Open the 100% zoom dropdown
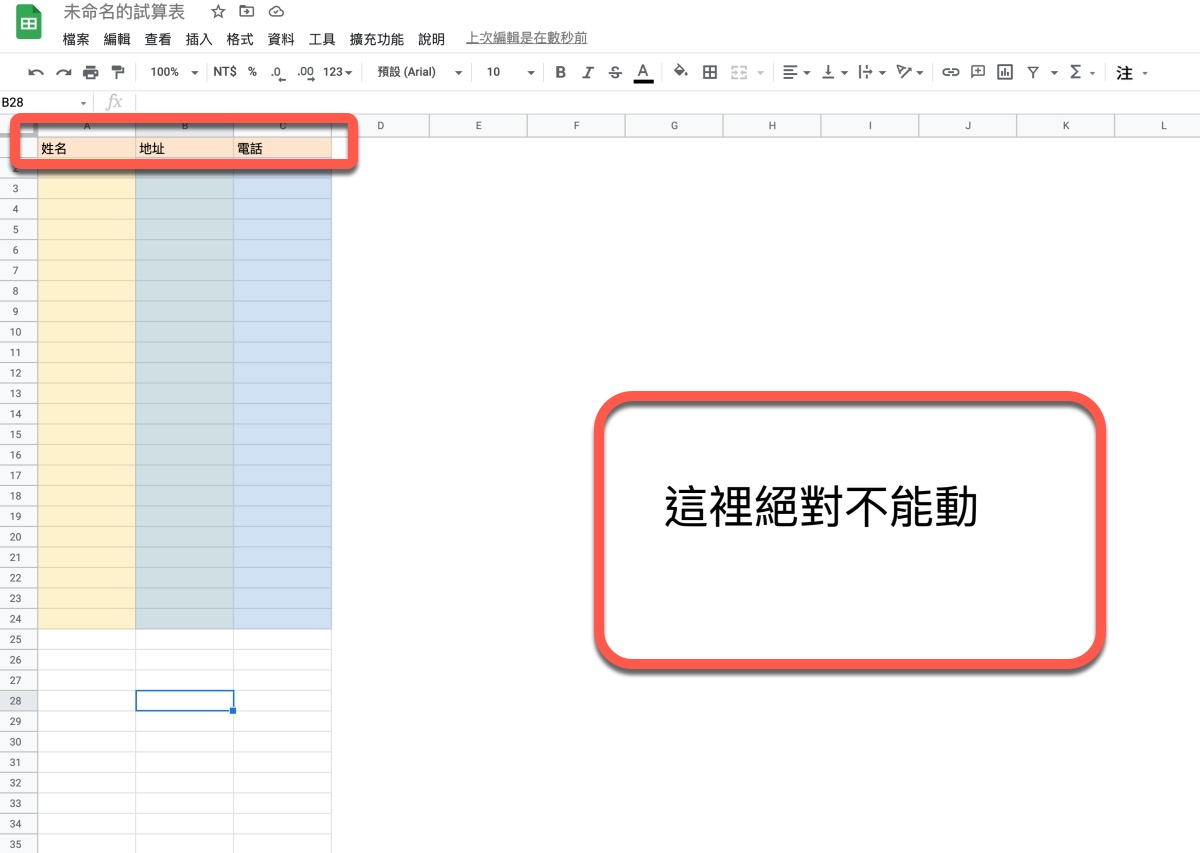 click(x=174, y=72)
